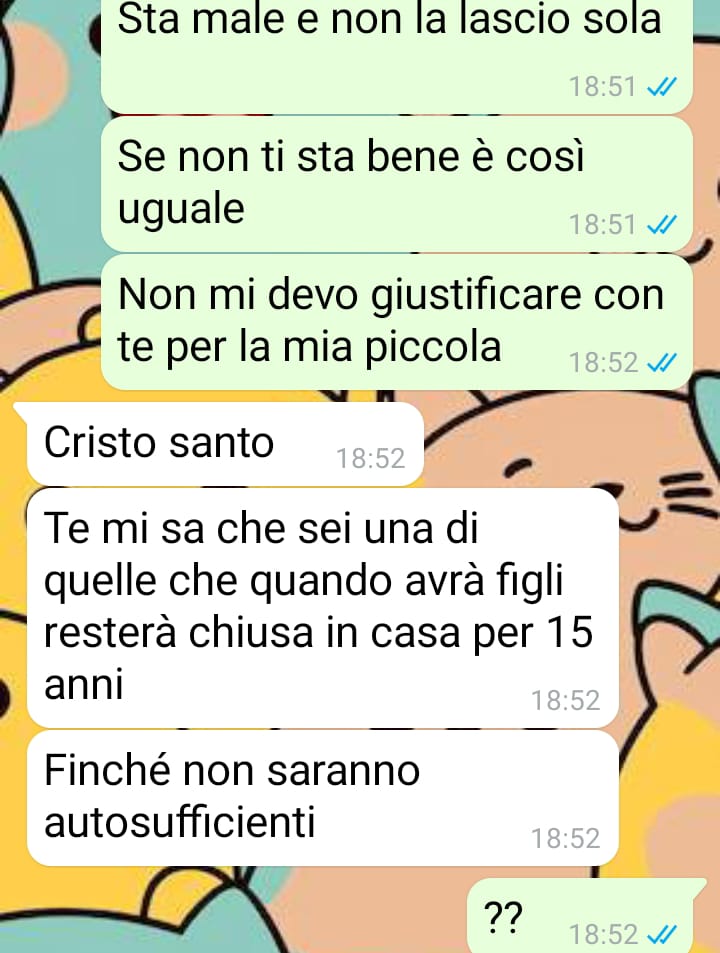
Task: Click the 18:52 timestamp on 'autosufficienti' message
Action: (x=566, y=839)
